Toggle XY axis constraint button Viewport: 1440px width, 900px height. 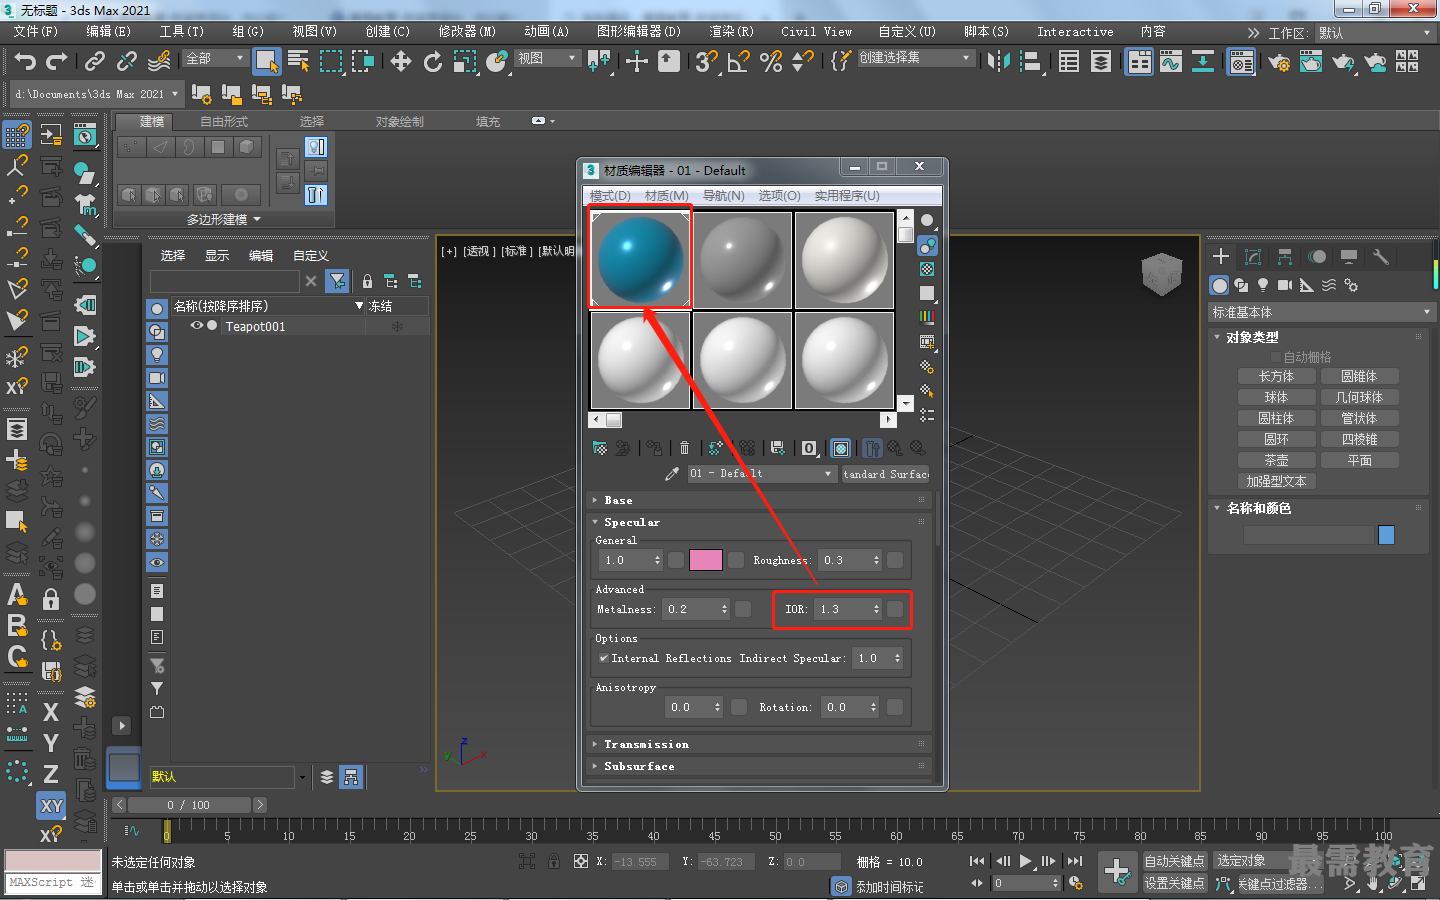(x=51, y=805)
